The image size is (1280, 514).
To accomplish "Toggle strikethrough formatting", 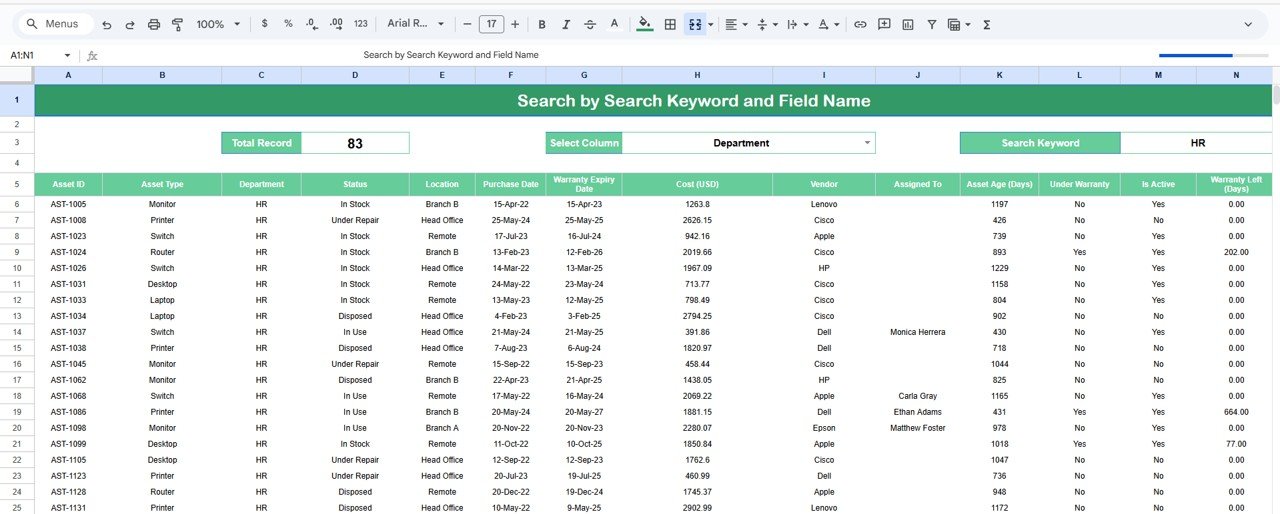I will click(590, 24).
